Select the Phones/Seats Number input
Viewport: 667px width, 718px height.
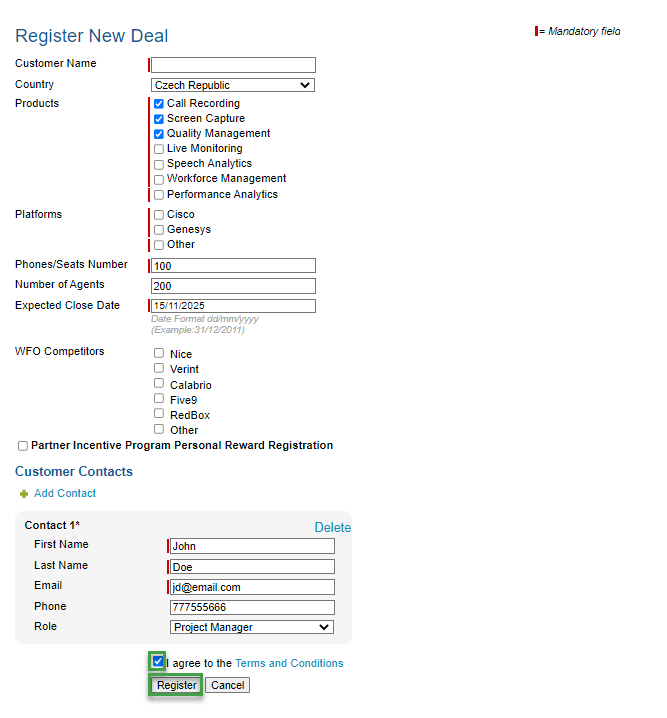(233, 266)
